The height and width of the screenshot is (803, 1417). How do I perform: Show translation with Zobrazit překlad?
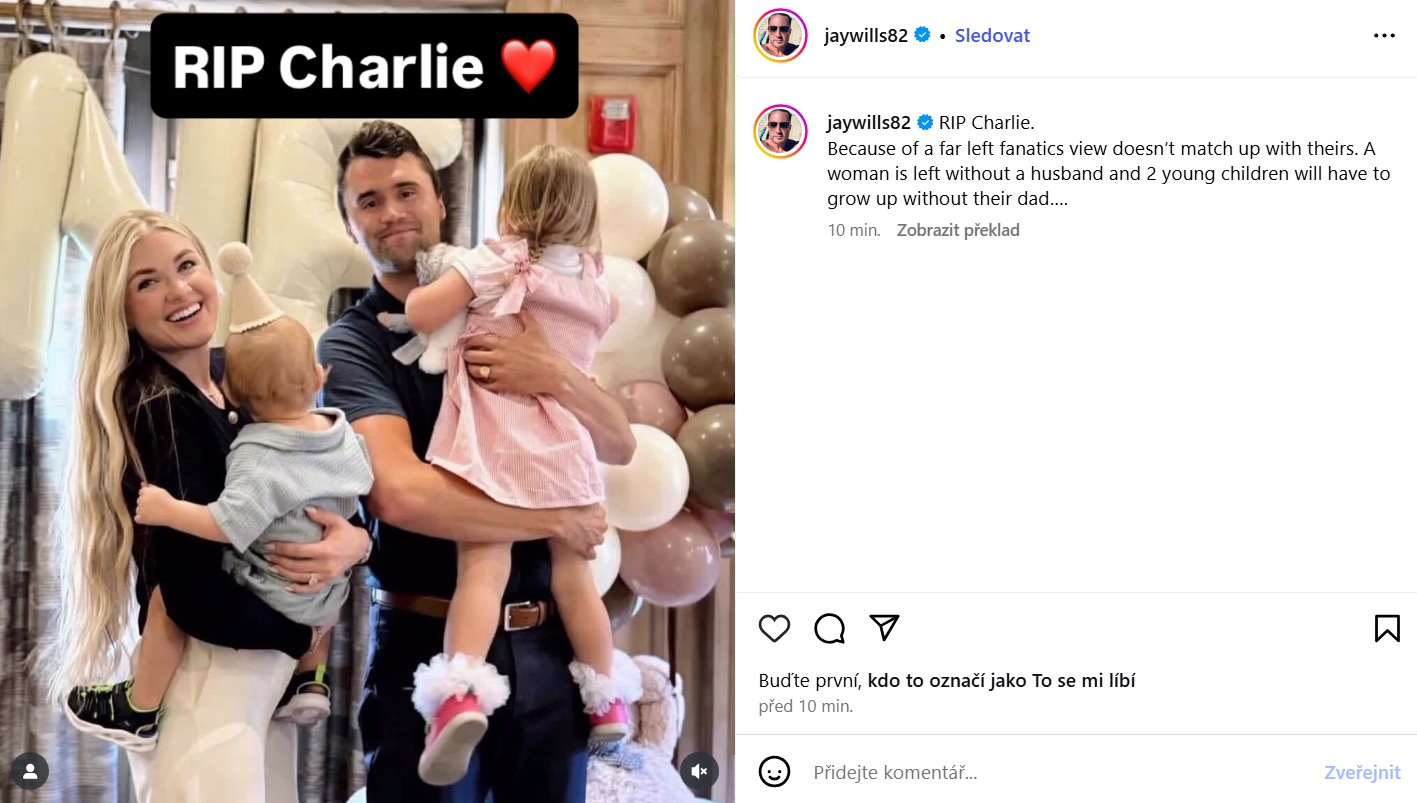(x=958, y=230)
